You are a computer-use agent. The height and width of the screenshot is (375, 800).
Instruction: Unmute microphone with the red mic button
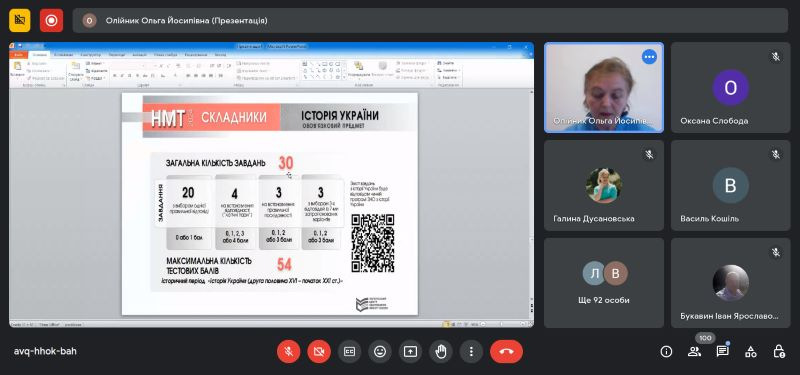point(288,352)
